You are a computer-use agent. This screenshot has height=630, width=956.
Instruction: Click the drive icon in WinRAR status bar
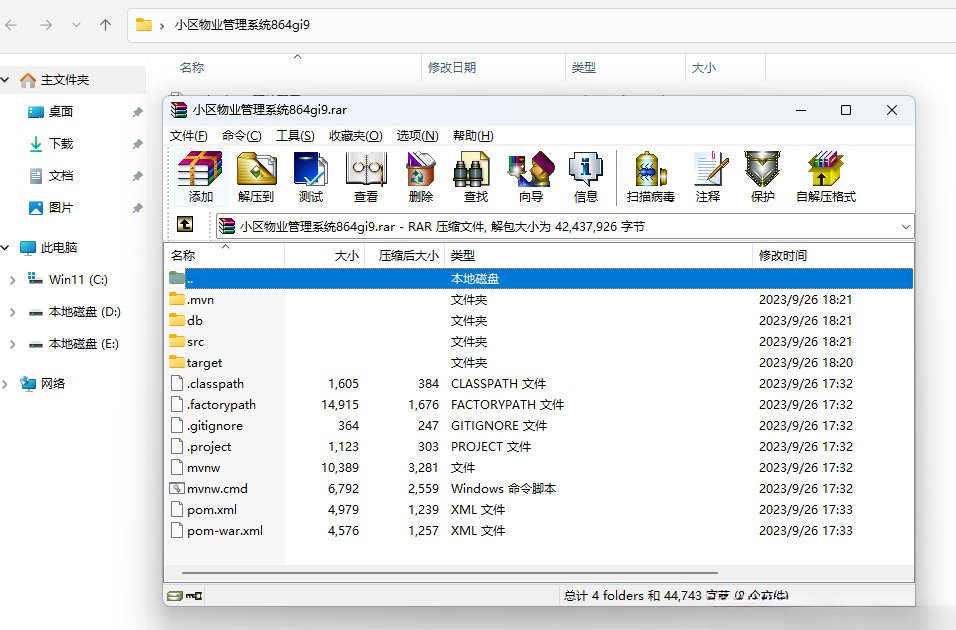[175, 595]
